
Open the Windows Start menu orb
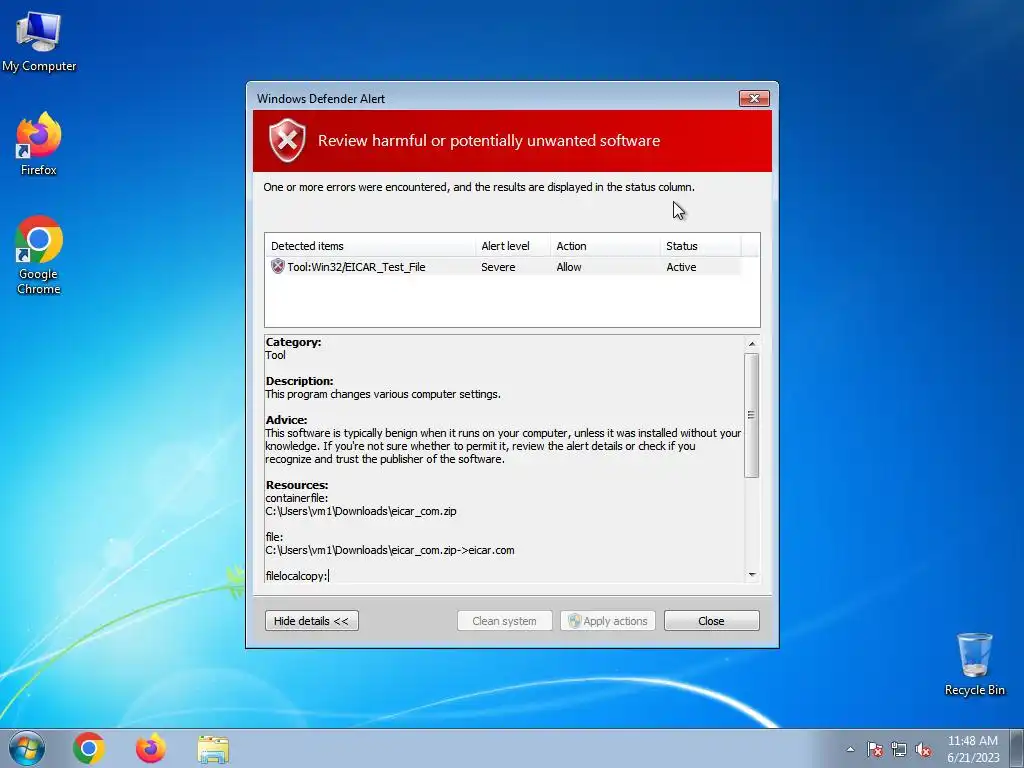pyautogui.click(x=27, y=748)
